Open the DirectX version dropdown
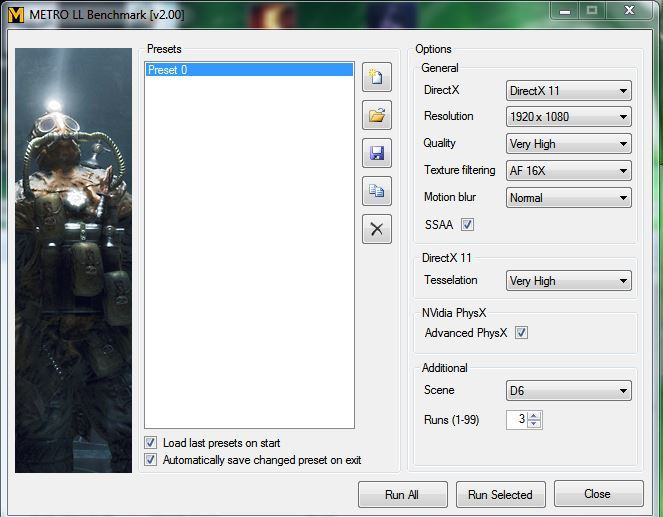 [569, 90]
